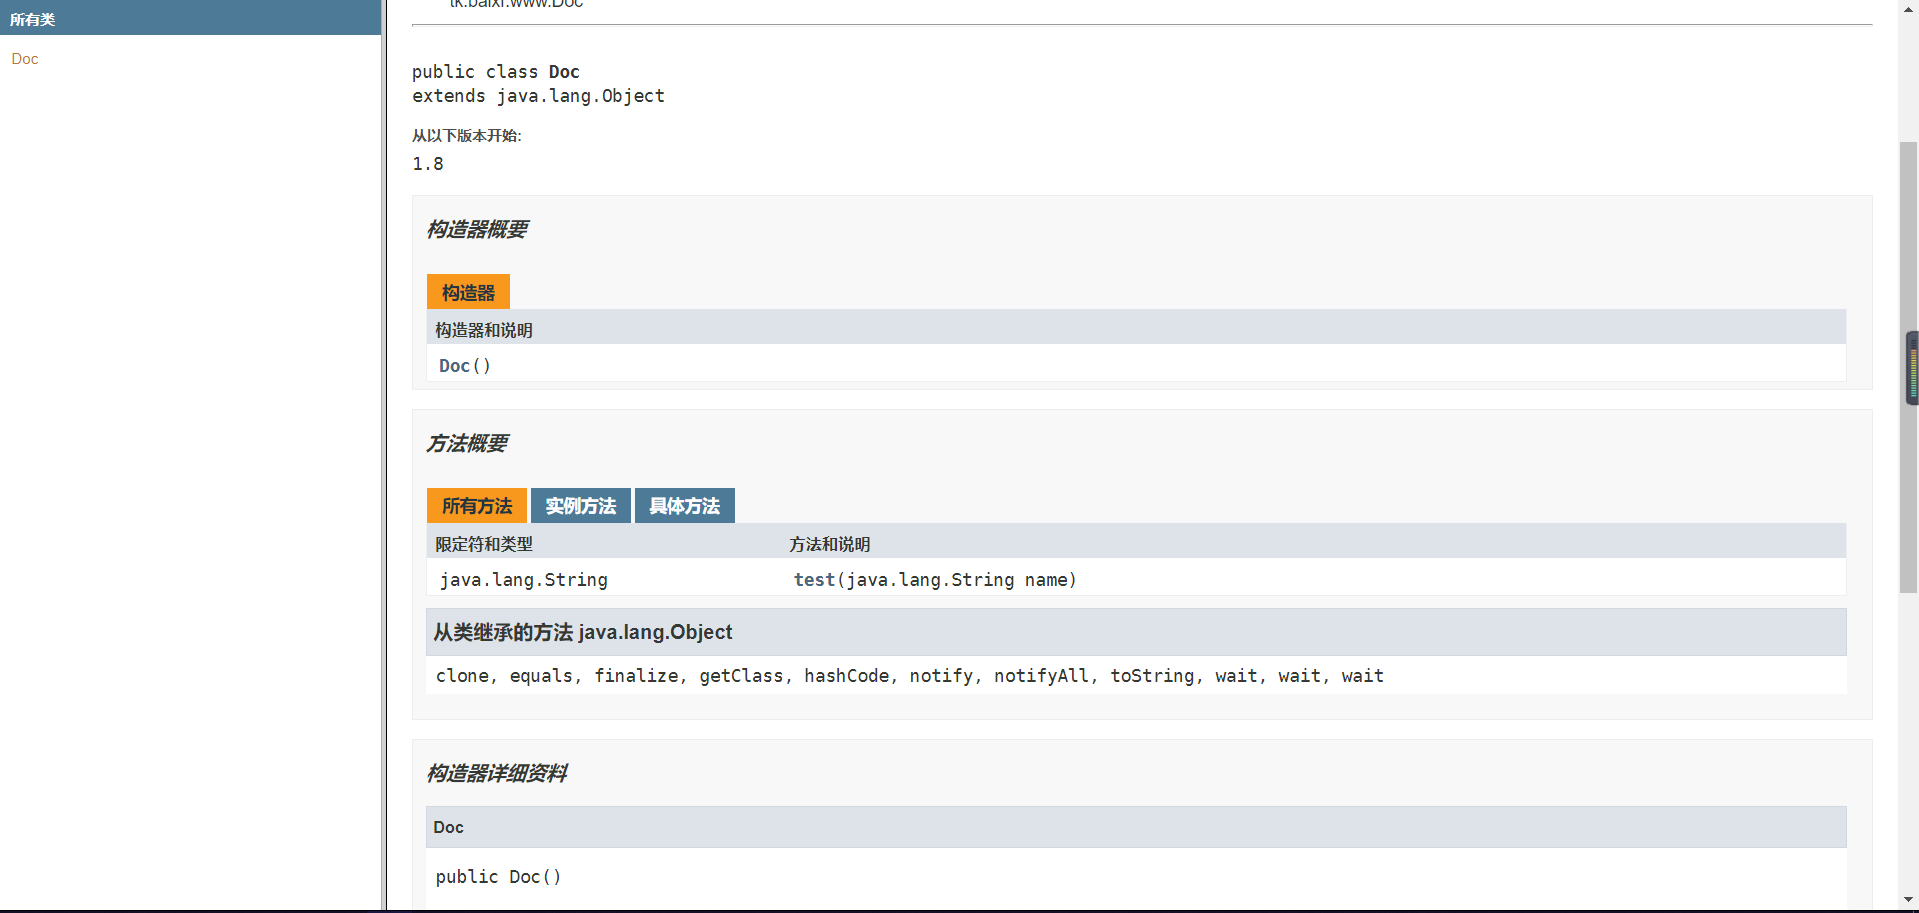Open the test method link
This screenshot has height=913, width=1919.
pyautogui.click(x=814, y=580)
